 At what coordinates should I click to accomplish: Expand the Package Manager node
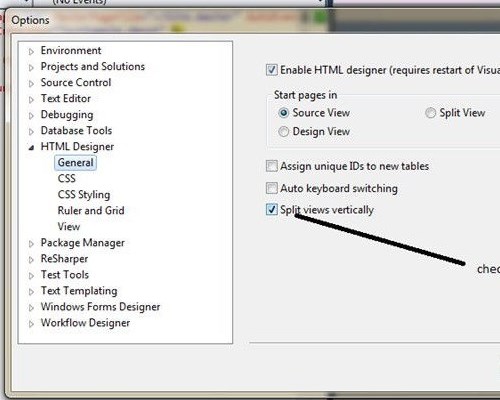31,244
